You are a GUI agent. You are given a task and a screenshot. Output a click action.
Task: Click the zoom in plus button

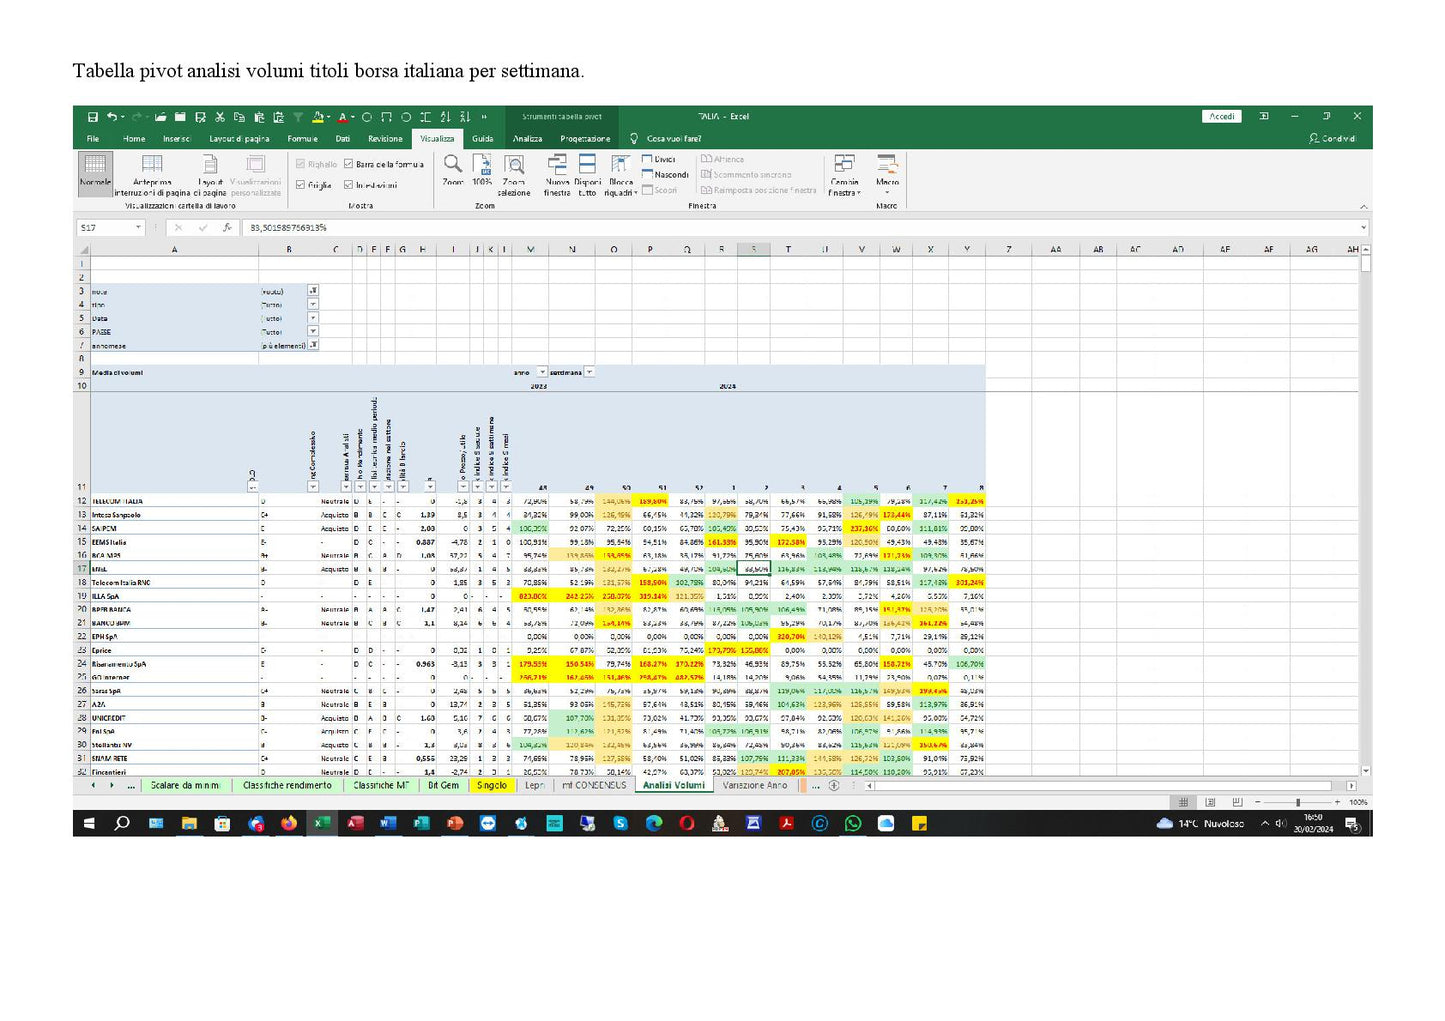click(x=1338, y=802)
